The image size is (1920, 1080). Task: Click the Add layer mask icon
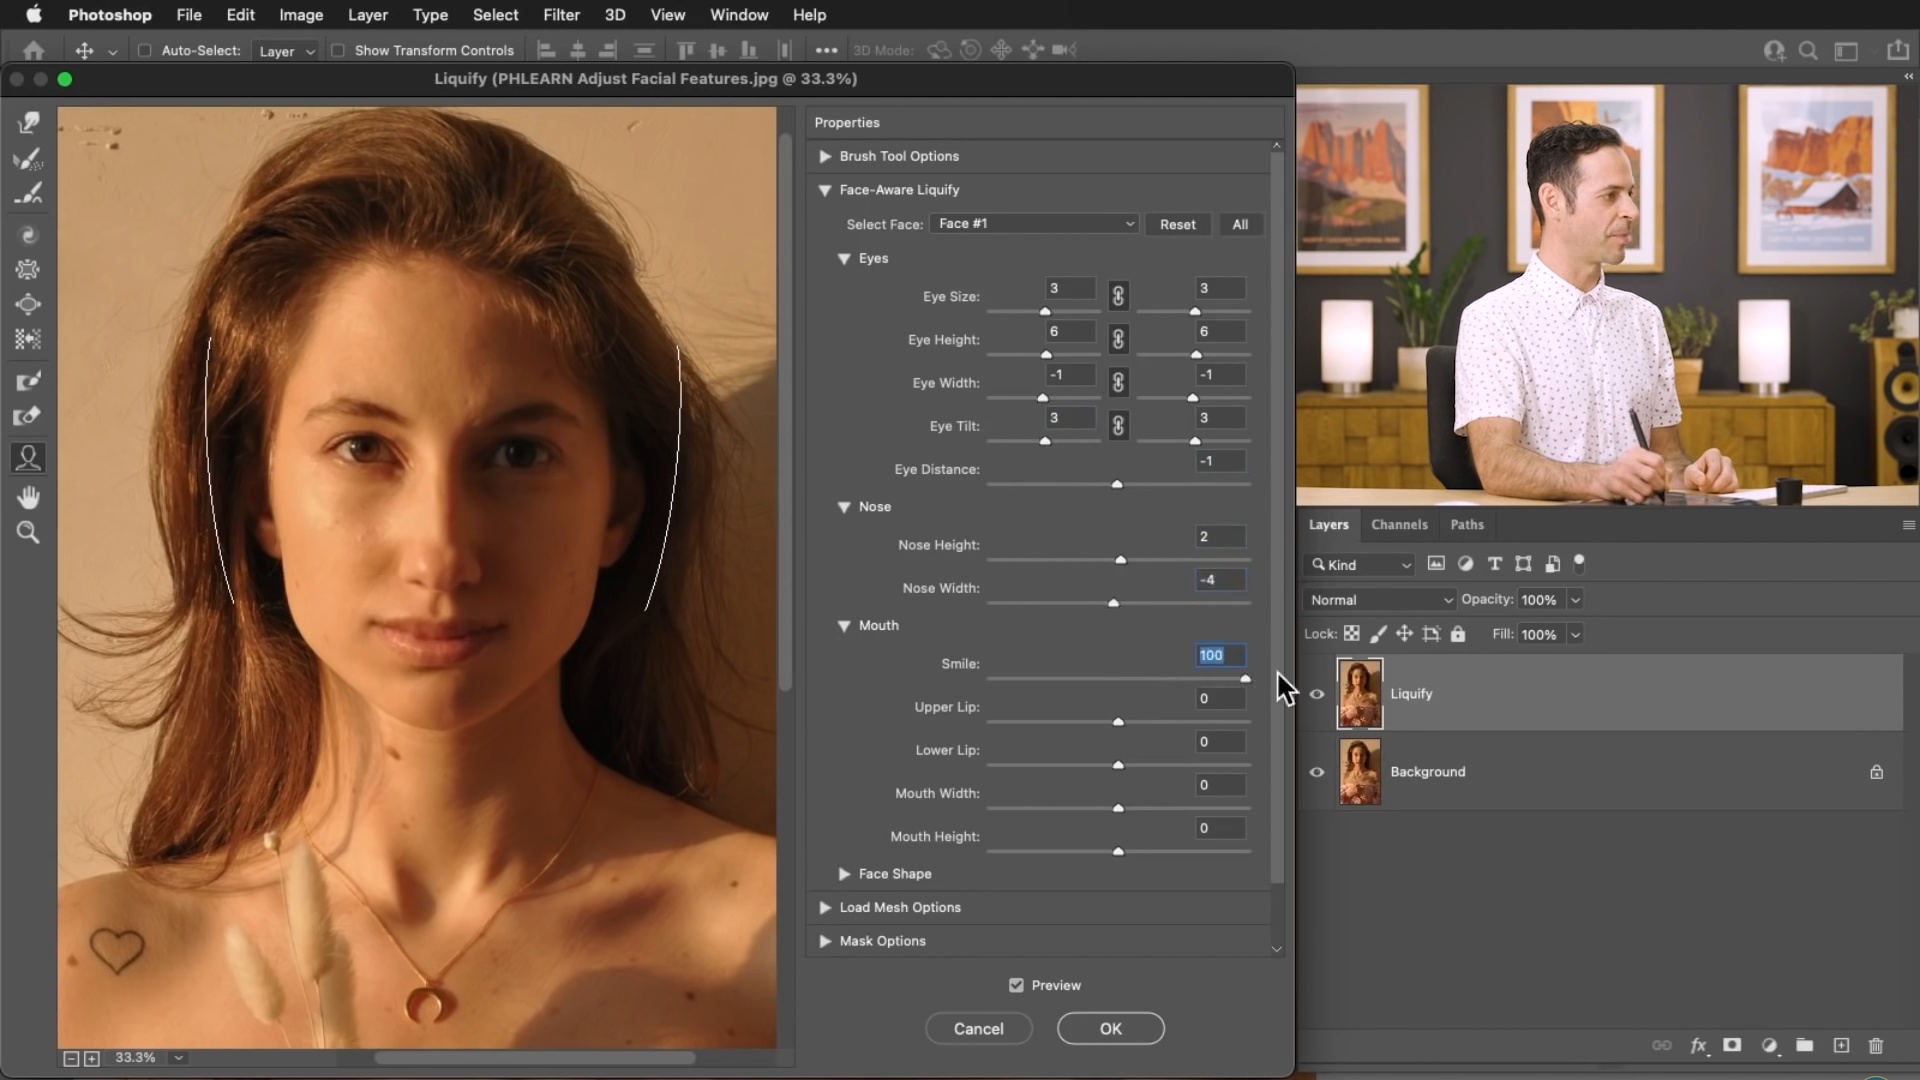click(1732, 1045)
